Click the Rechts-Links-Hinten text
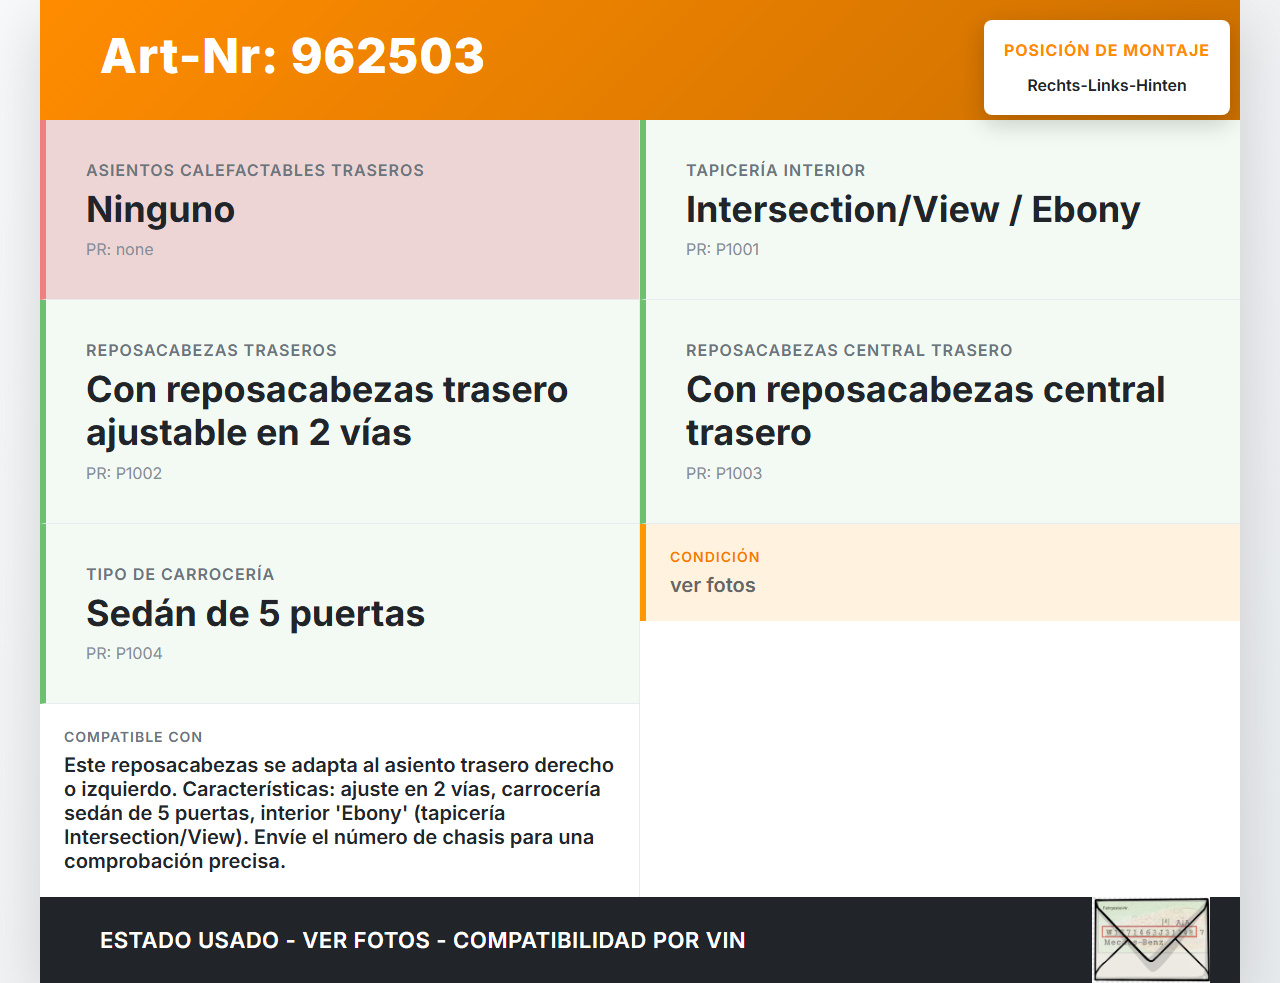The image size is (1280, 983). 1106,86
